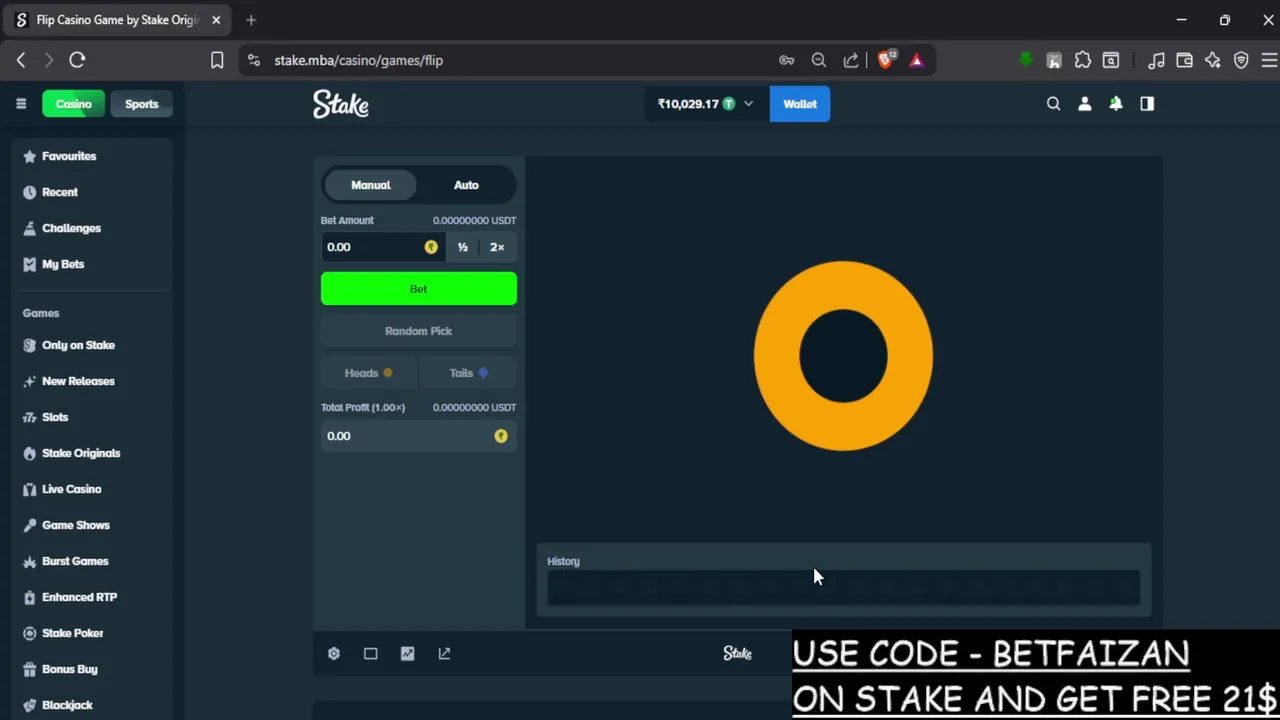The height and width of the screenshot is (720, 1280).
Task: Open Bonus Buy category
Action: coord(69,669)
